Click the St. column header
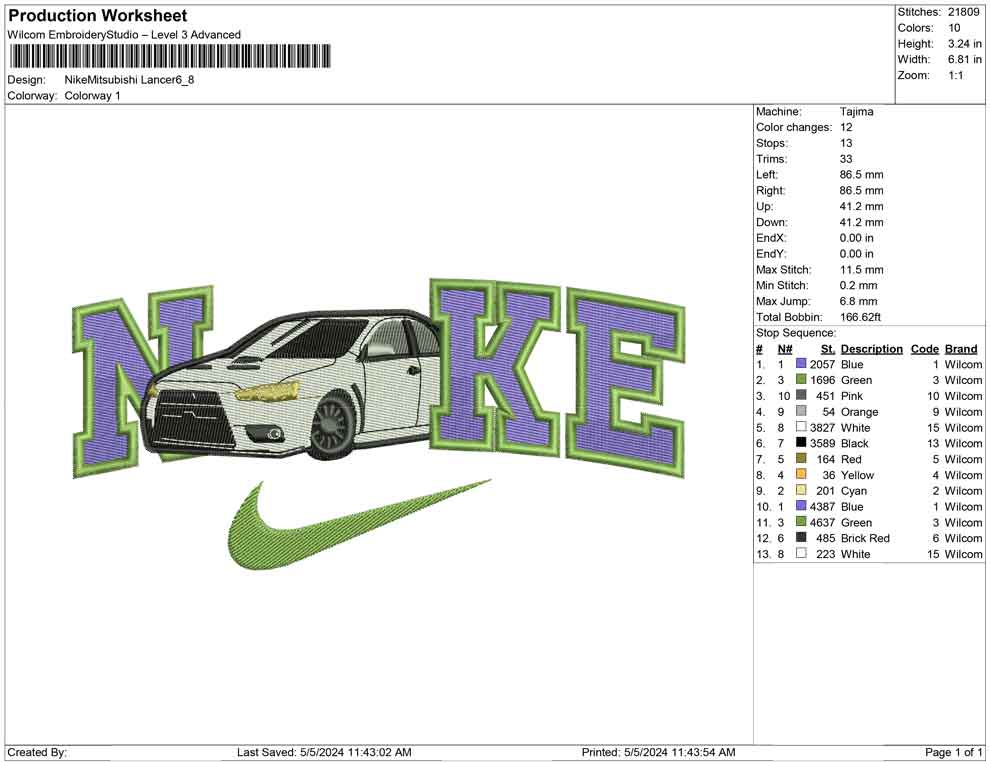The image size is (990, 762). tap(827, 349)
